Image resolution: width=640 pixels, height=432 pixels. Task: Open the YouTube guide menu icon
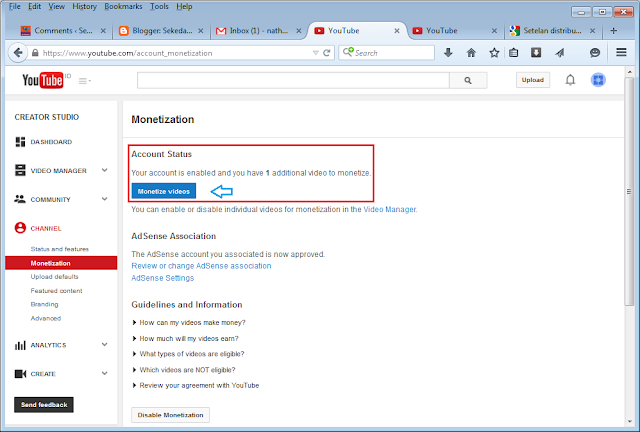tap(84, 81)
